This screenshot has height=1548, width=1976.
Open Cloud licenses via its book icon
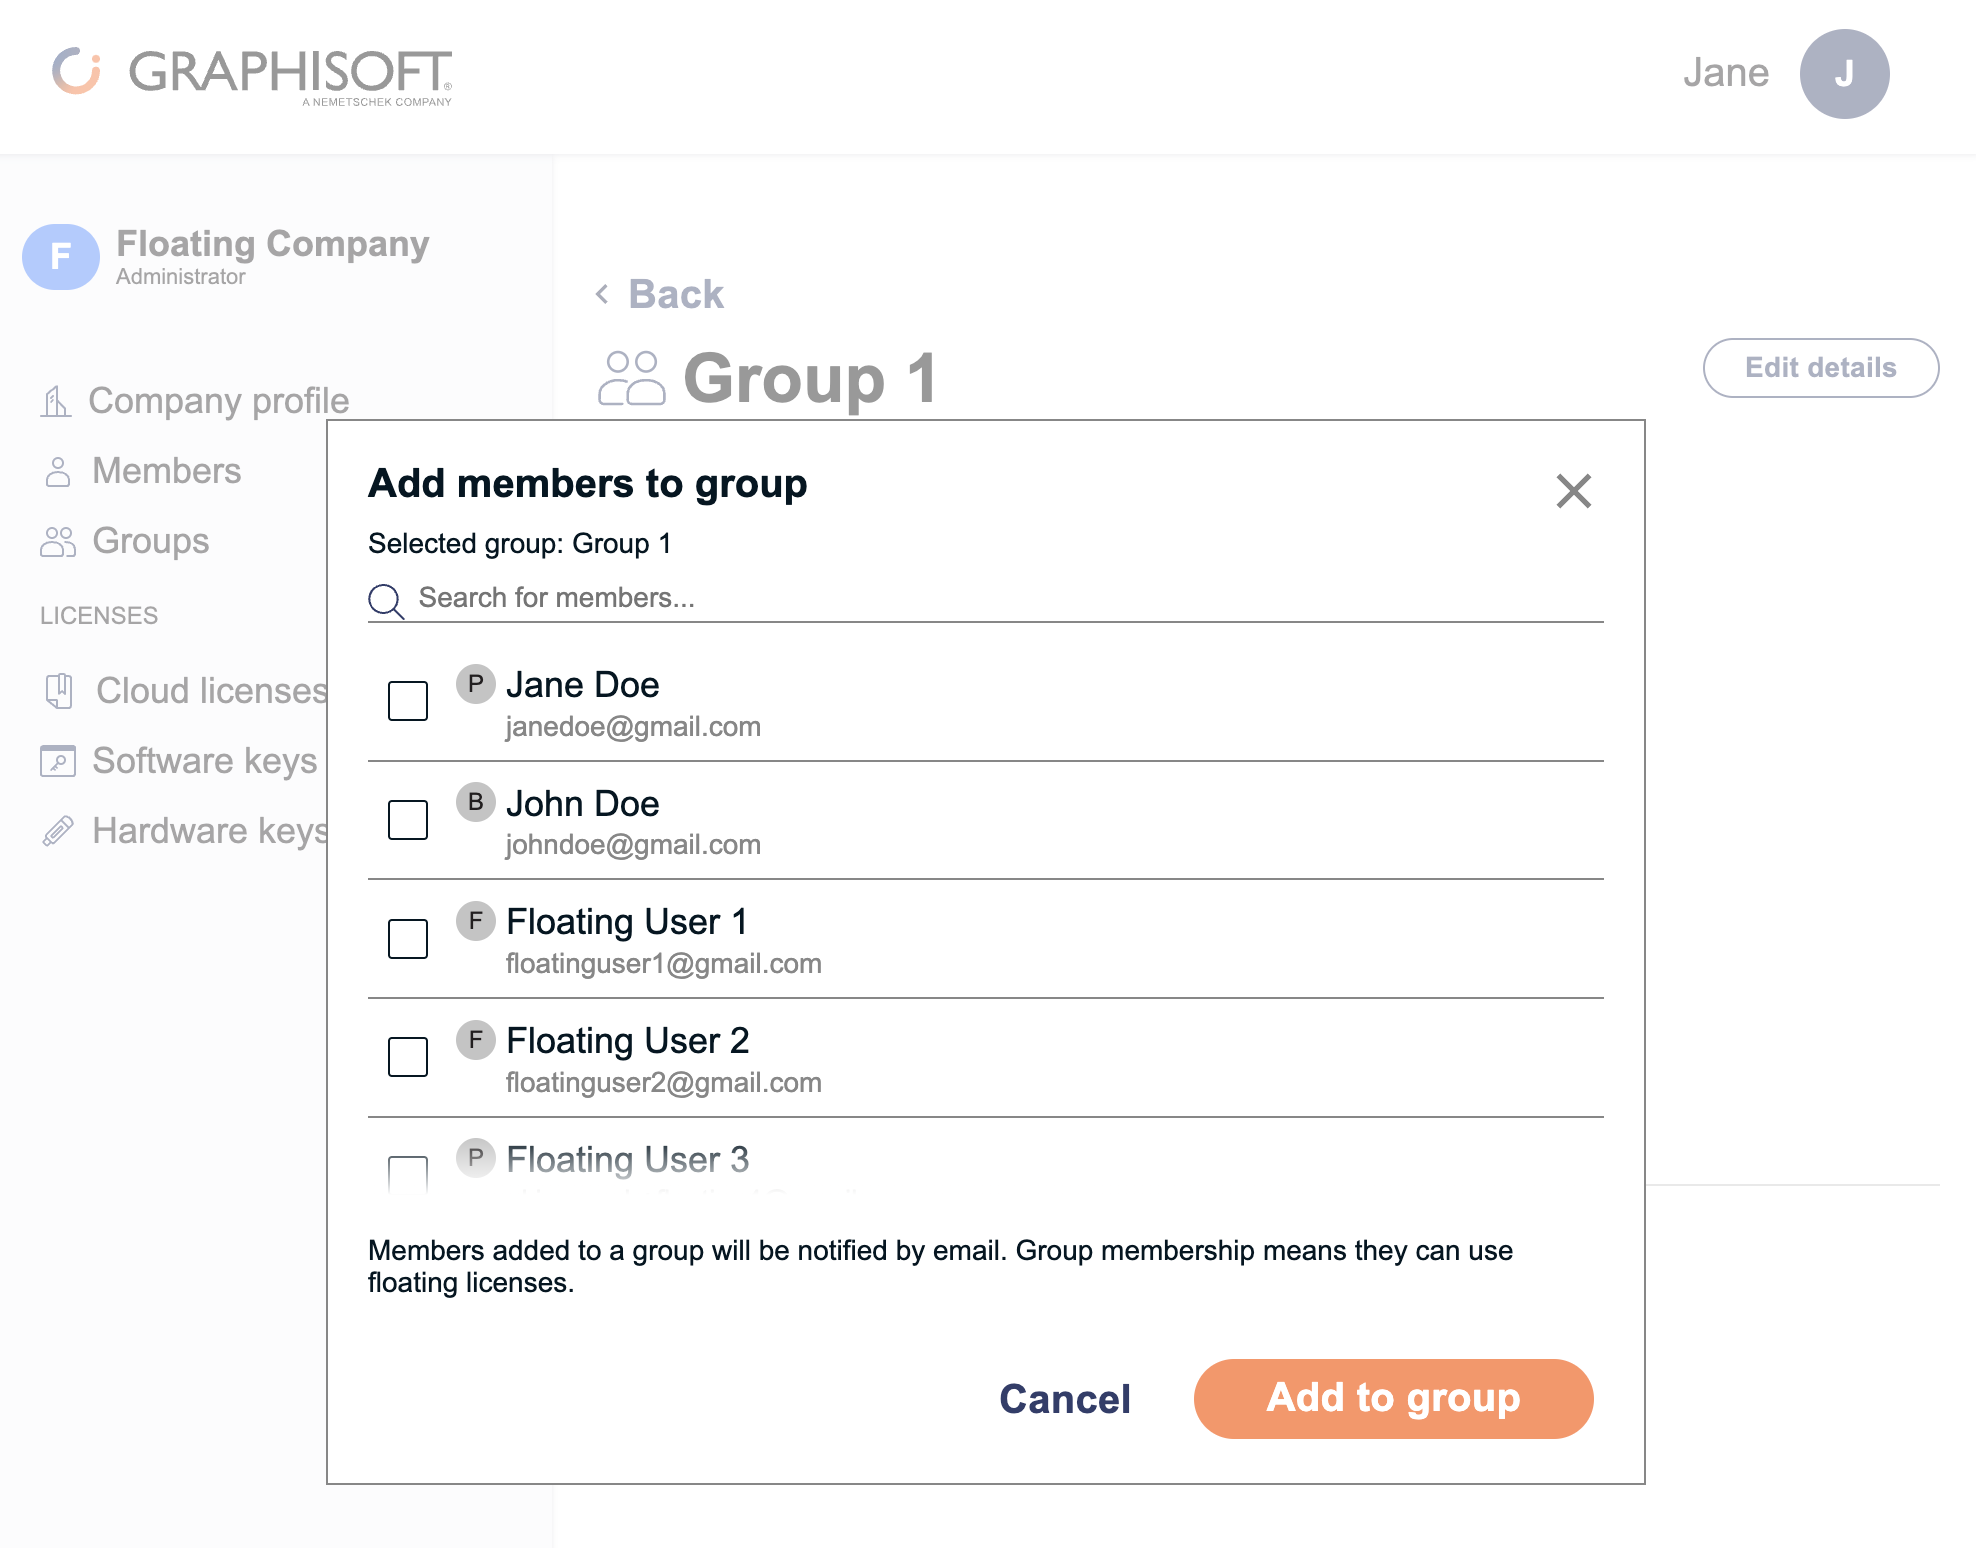[60, 690]
